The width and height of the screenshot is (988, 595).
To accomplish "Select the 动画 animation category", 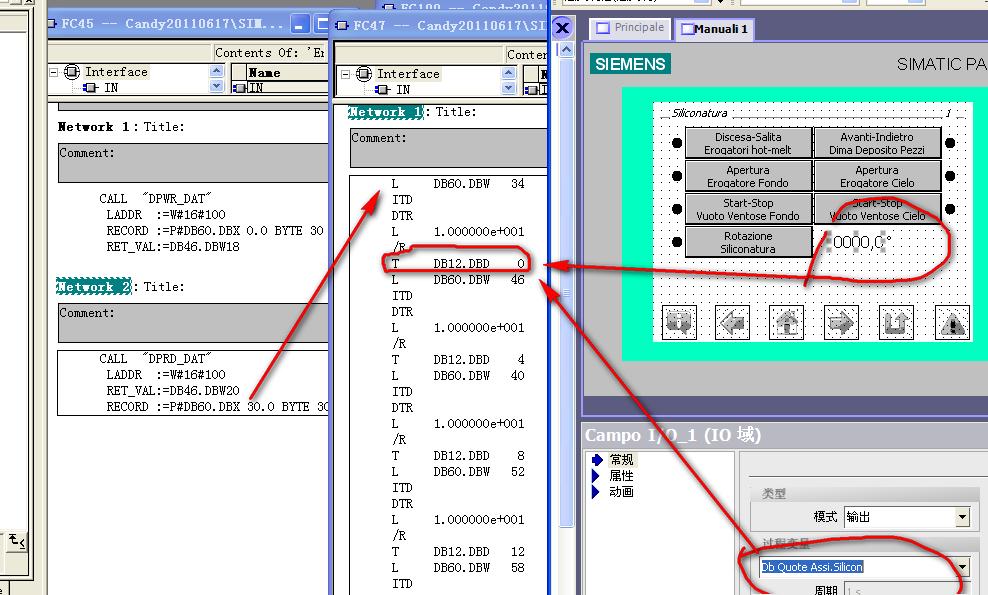I will pos(621,492).
